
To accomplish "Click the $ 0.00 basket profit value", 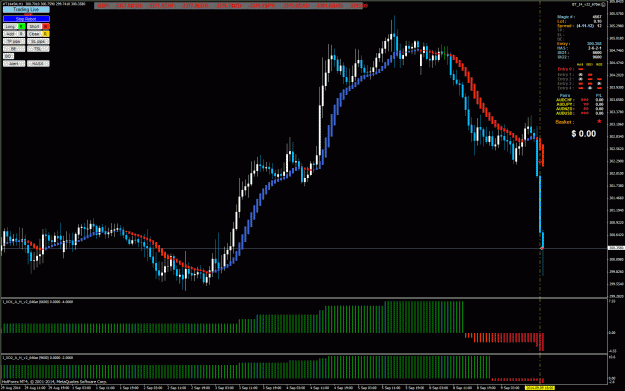I will coord(584,134).
